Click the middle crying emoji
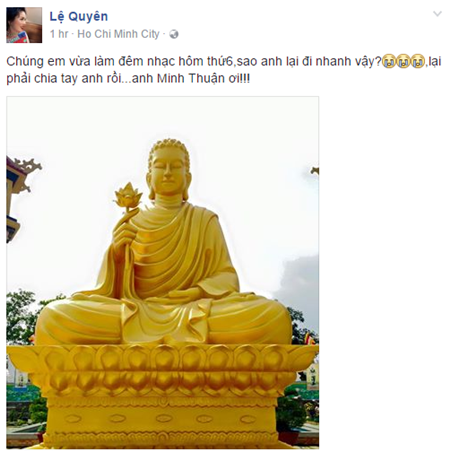This screenshot has width=450, height=460. 403,61
